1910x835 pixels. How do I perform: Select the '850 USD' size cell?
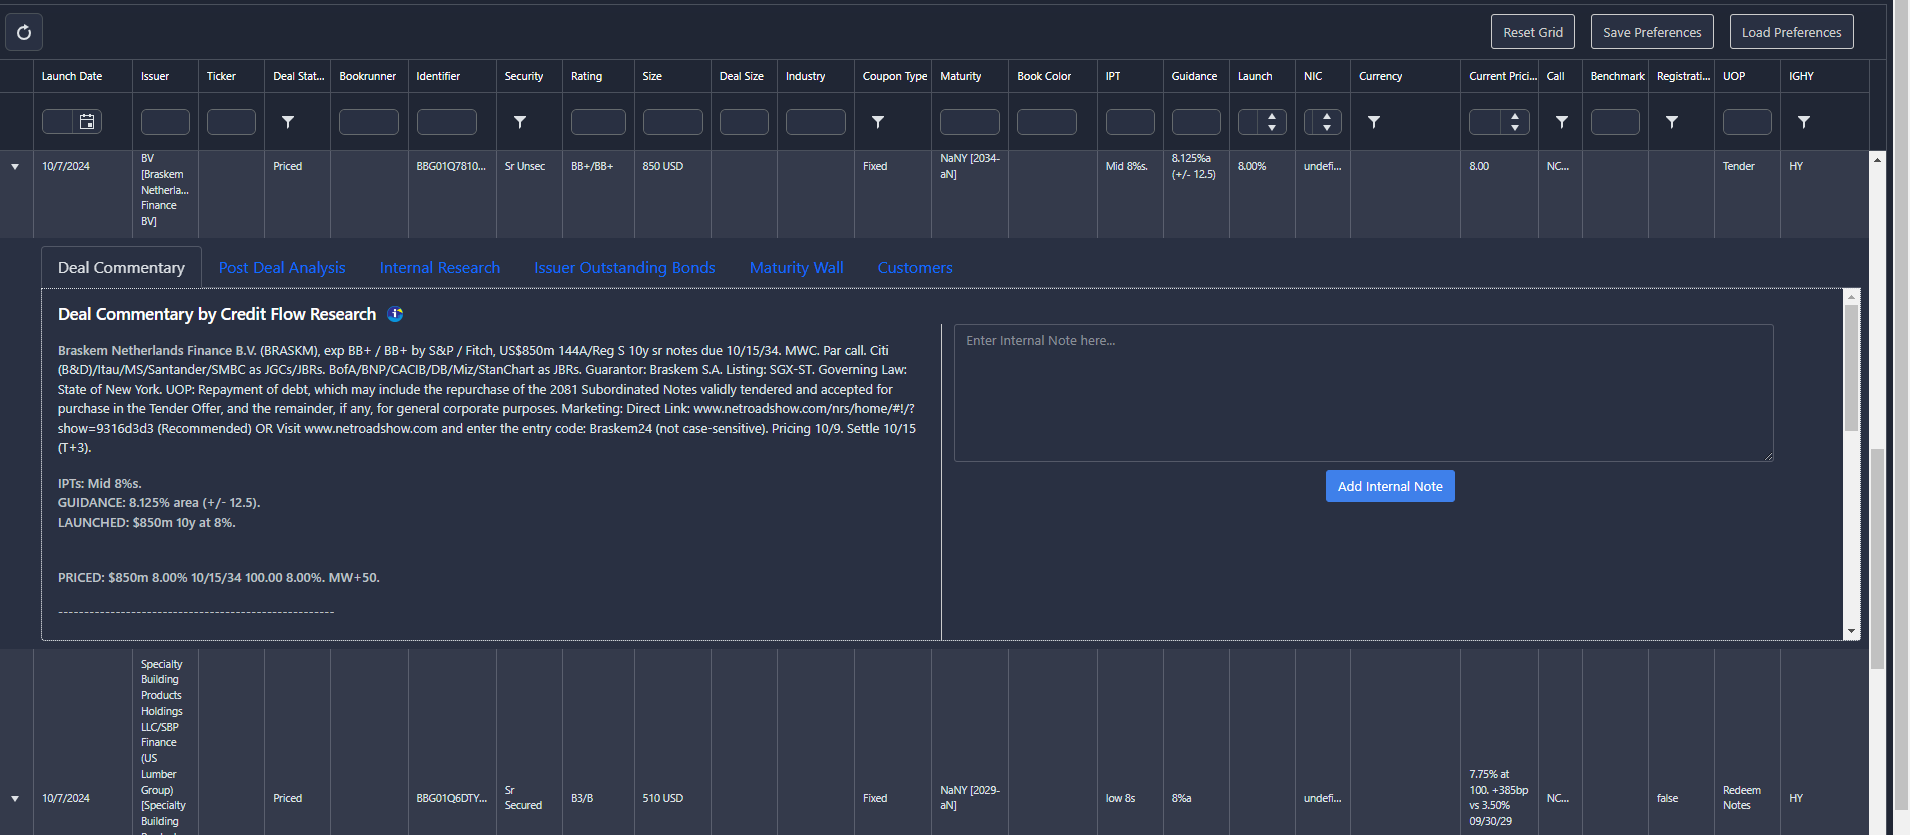pos(663,167)
